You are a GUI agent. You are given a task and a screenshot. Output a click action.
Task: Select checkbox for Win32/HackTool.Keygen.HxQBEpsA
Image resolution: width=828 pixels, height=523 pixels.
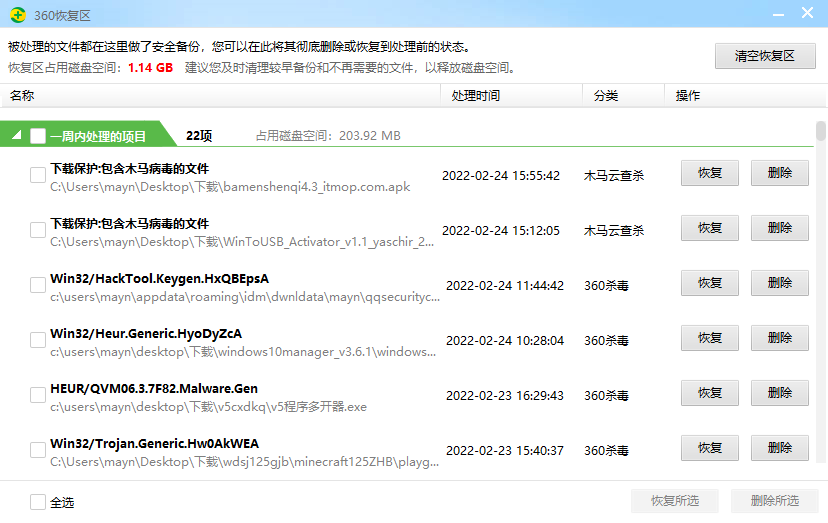(38, 285)
